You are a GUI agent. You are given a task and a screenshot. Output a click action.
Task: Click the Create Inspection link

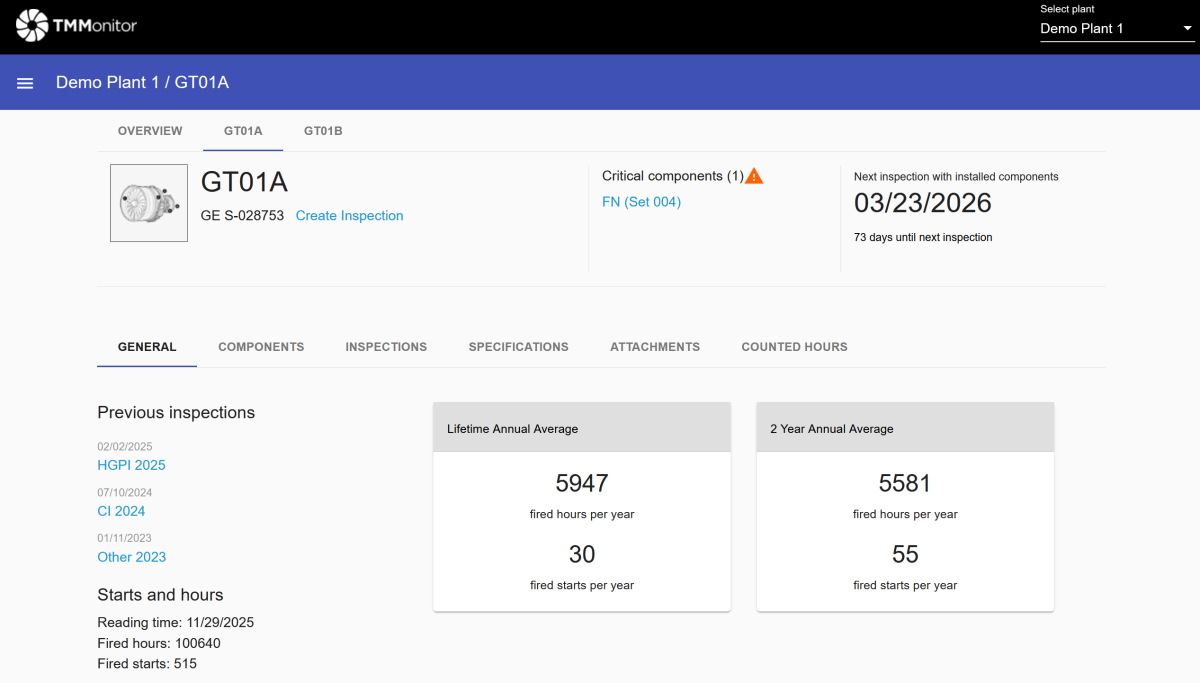[x=349, y=216]
